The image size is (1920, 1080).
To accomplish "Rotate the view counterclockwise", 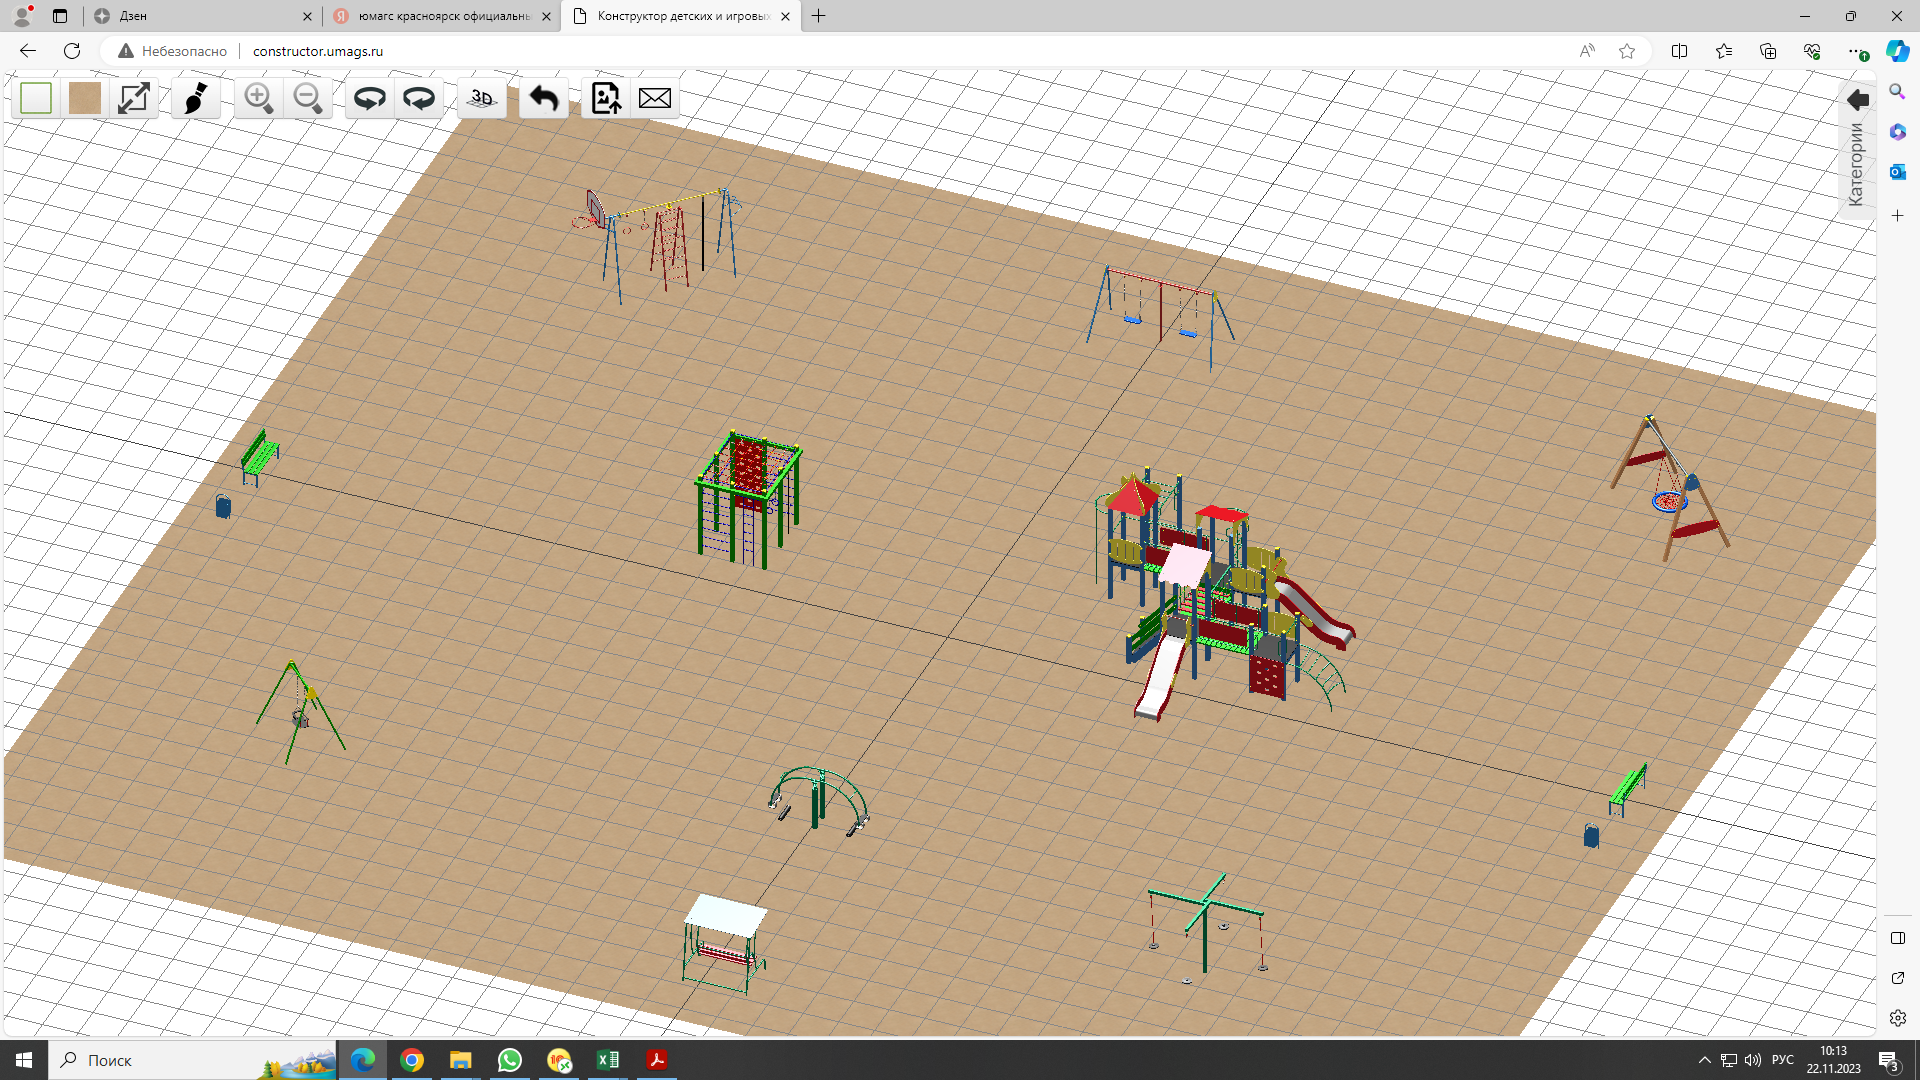I will 370,98.
